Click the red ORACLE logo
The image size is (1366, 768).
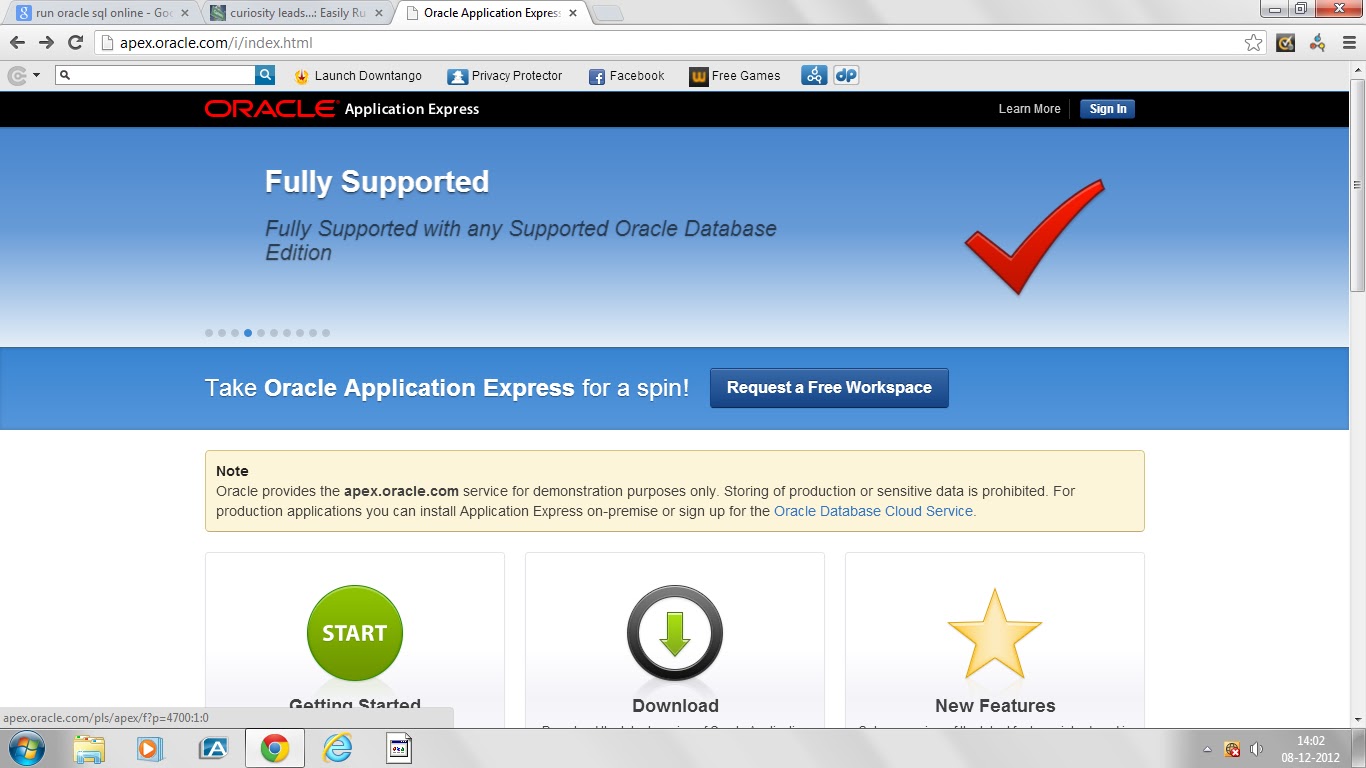270,109
